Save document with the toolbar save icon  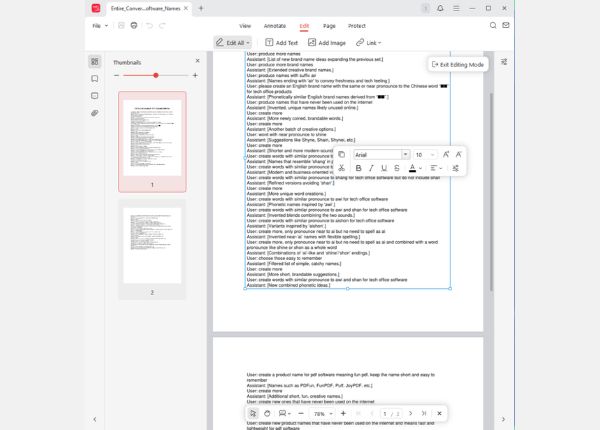point(121,26)
